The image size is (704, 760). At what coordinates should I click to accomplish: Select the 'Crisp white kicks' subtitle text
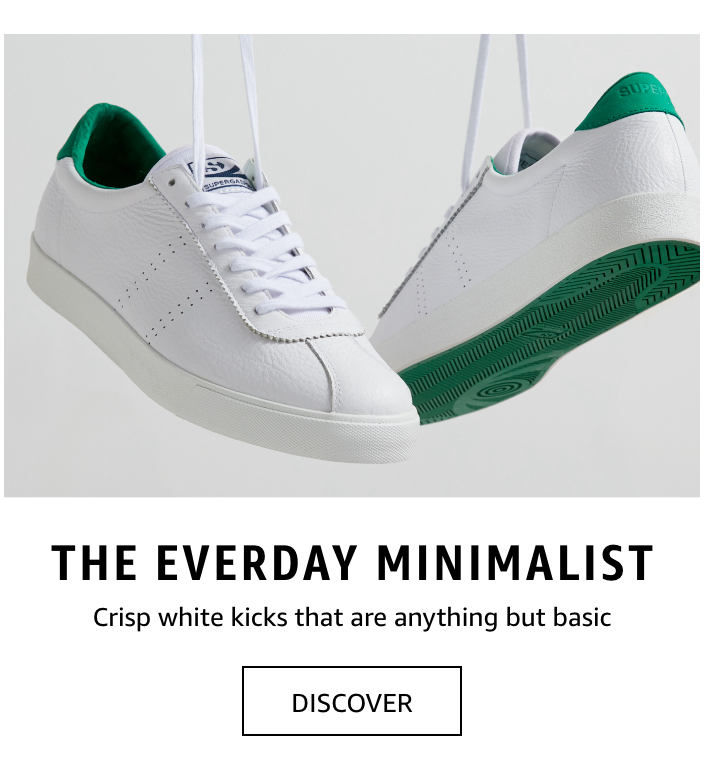coord(352,618)
